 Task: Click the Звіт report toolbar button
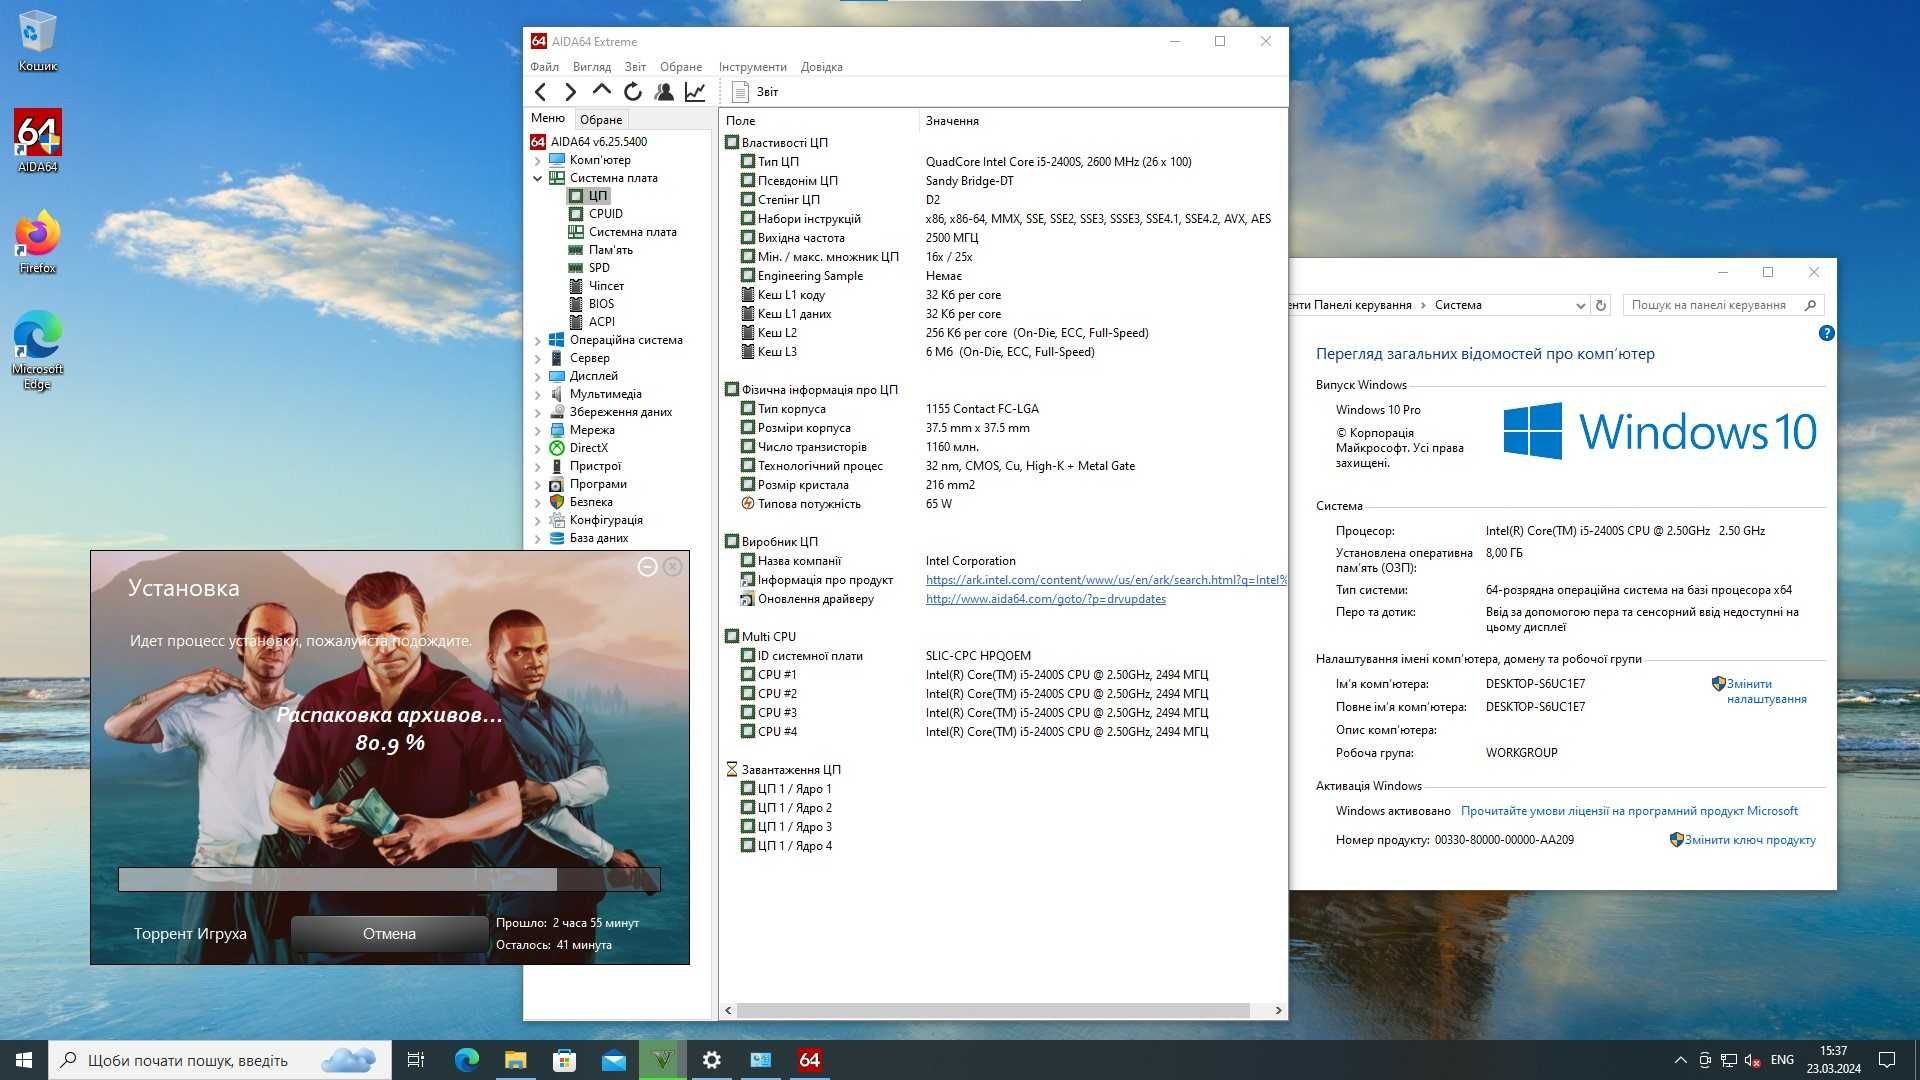[x=755, y=92]
